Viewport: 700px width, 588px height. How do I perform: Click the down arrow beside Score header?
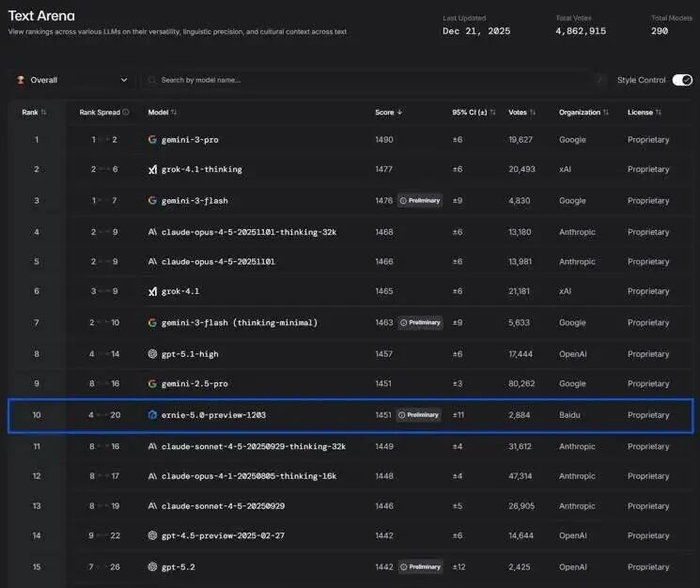tap(400, 112)
